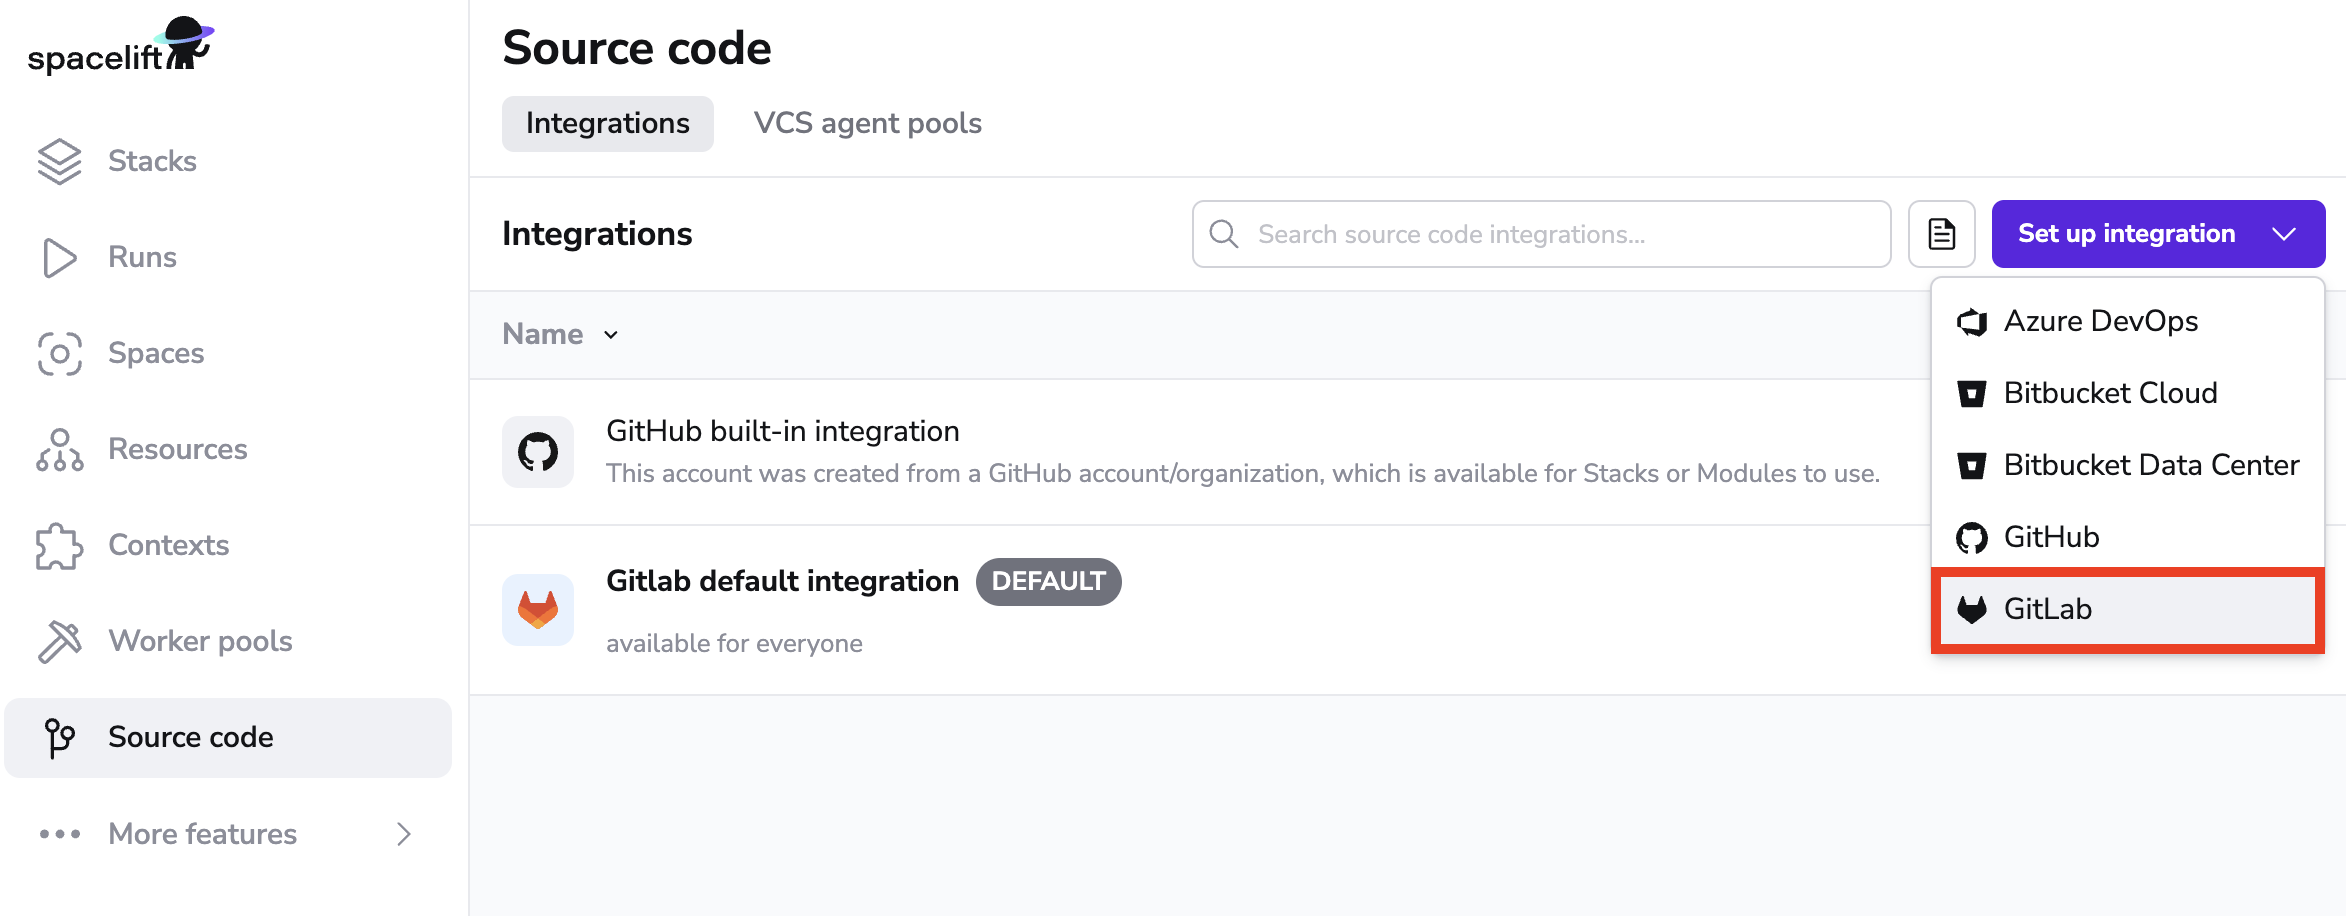Expand the More features section
2346x916 pixels.
pyautogui.click(x=202, y=834)
